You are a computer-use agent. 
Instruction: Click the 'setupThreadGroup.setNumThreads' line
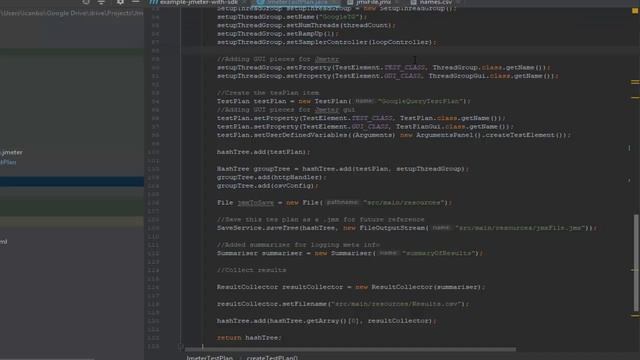tap(306, 25)
